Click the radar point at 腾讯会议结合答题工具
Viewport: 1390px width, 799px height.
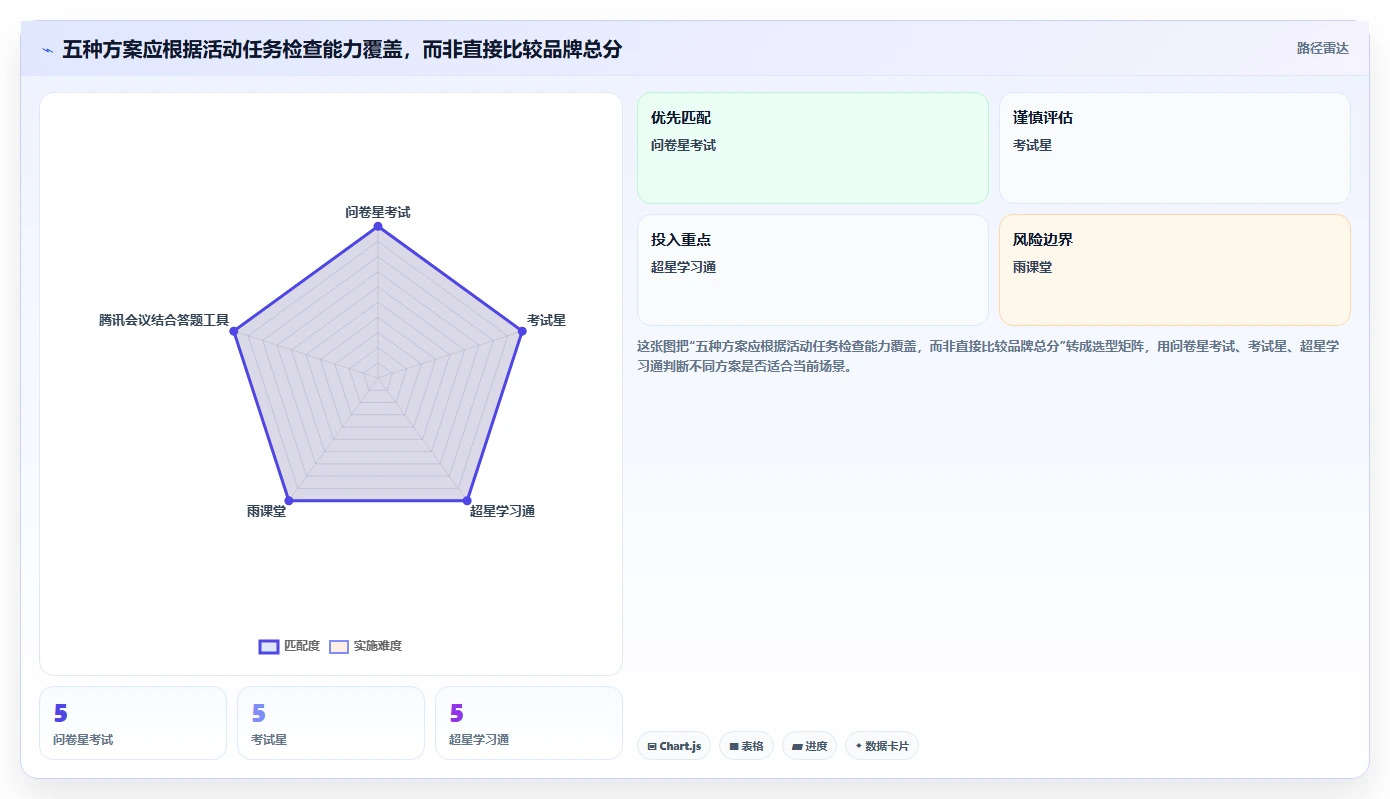(234, 331)
